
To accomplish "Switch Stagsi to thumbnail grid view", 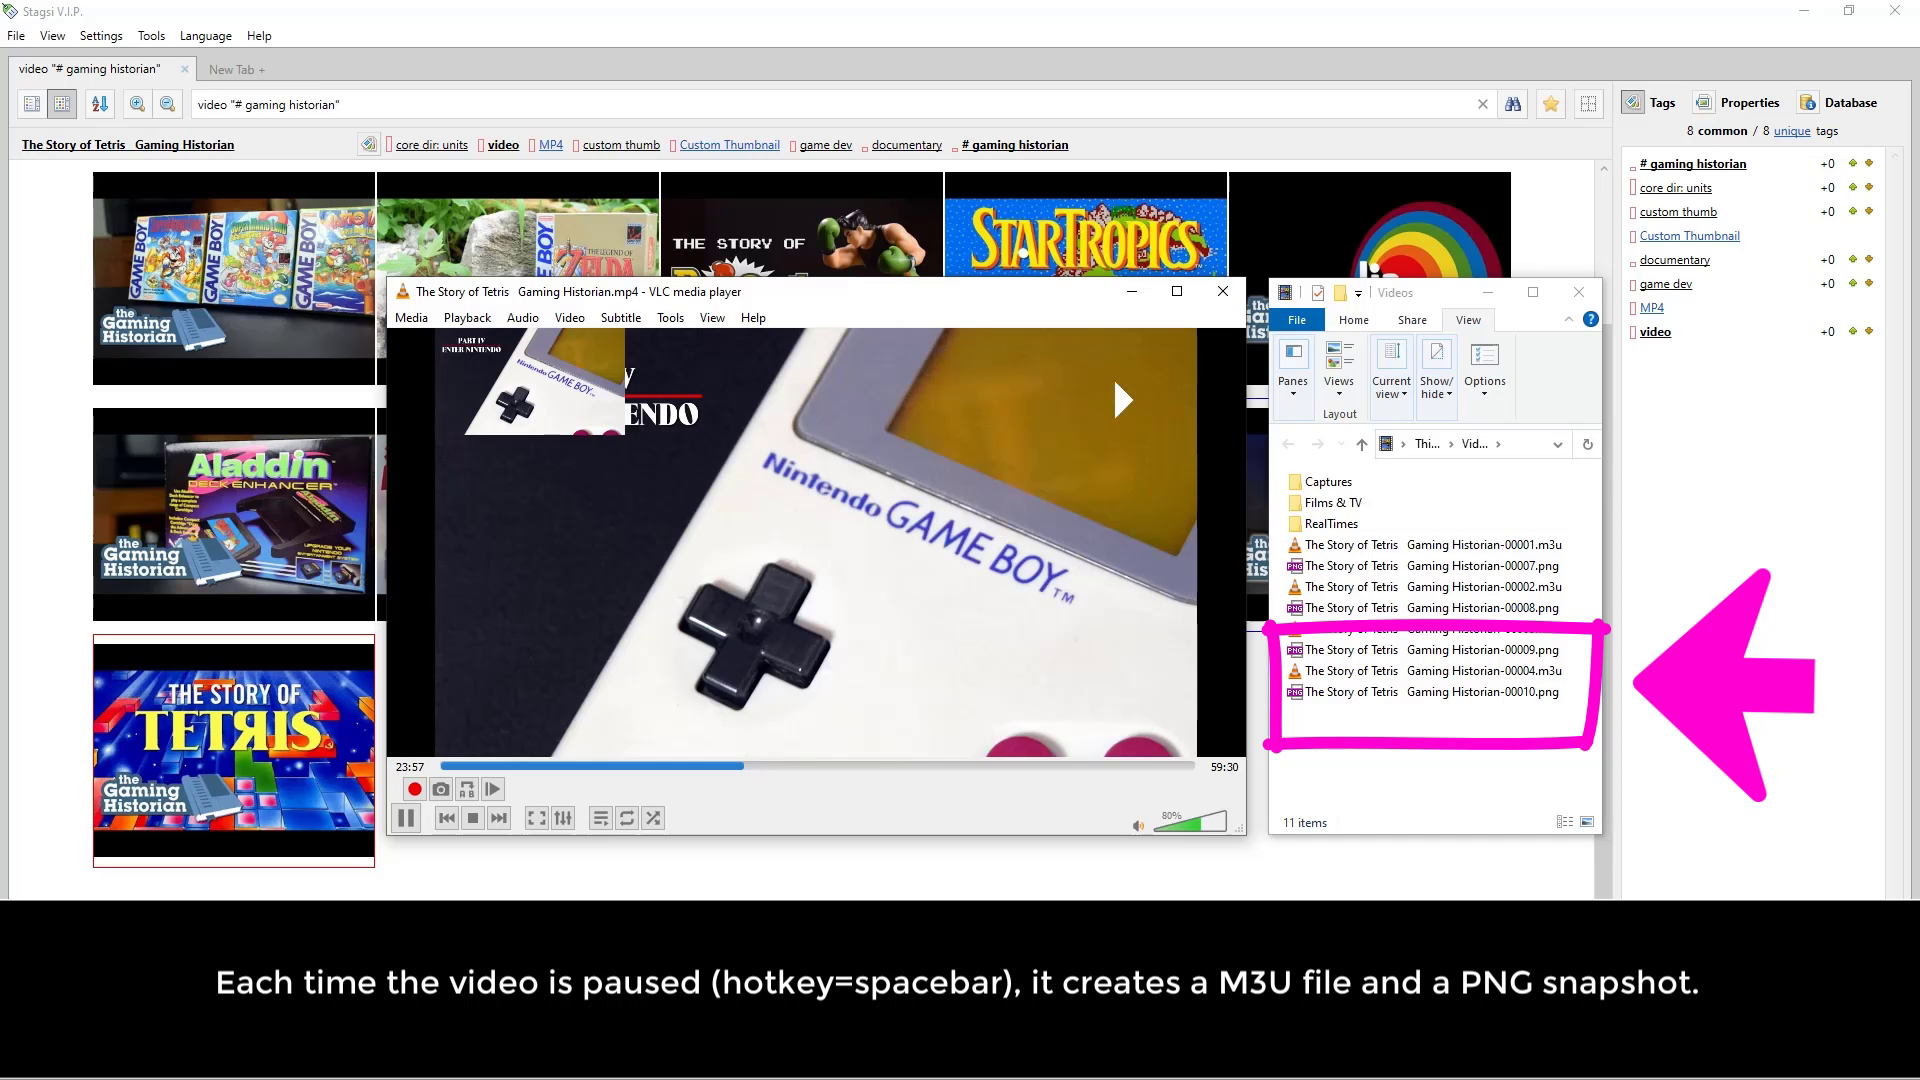I will point(62,104).
